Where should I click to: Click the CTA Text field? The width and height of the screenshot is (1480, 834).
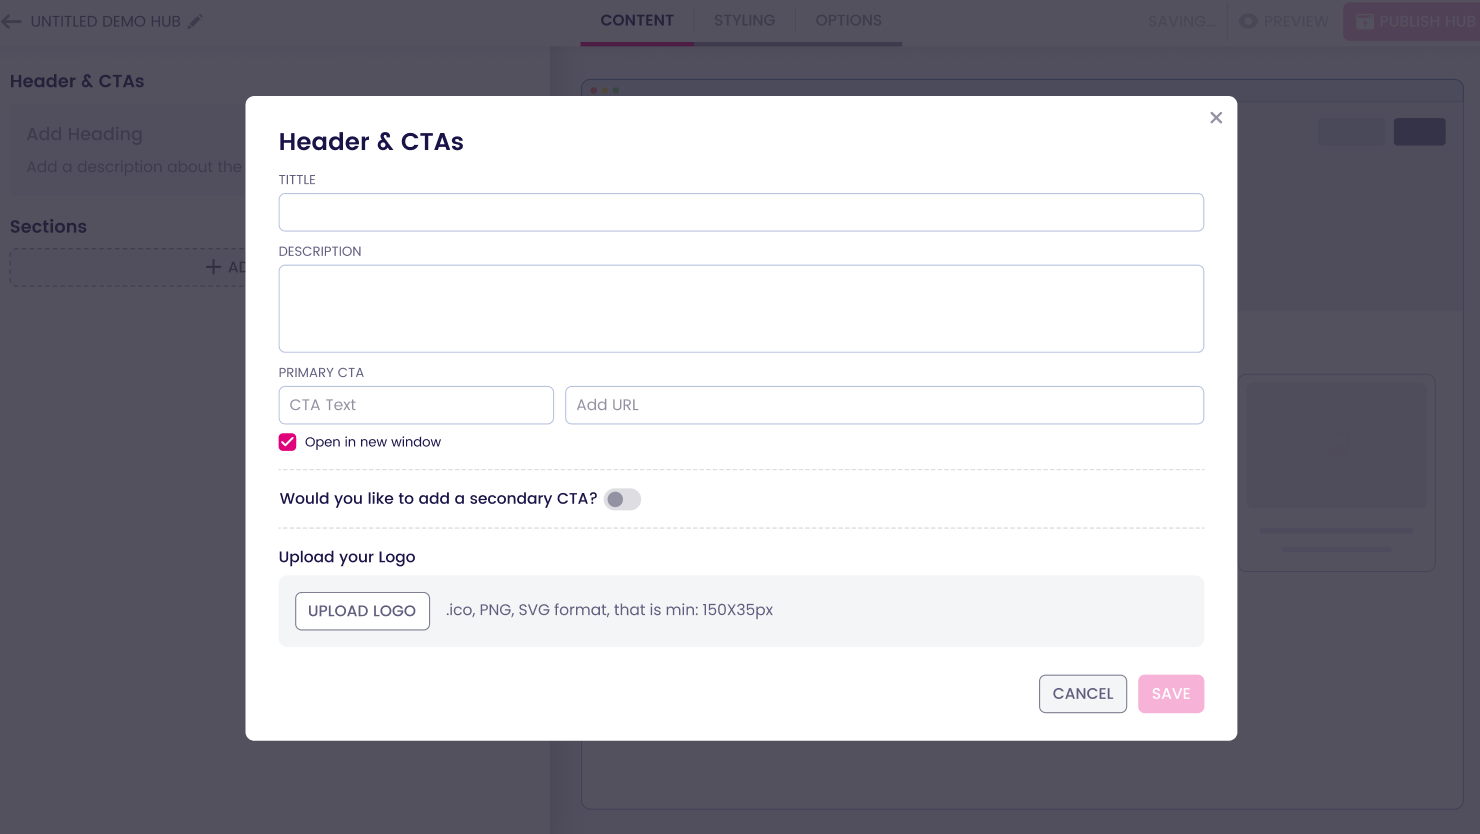416,405
